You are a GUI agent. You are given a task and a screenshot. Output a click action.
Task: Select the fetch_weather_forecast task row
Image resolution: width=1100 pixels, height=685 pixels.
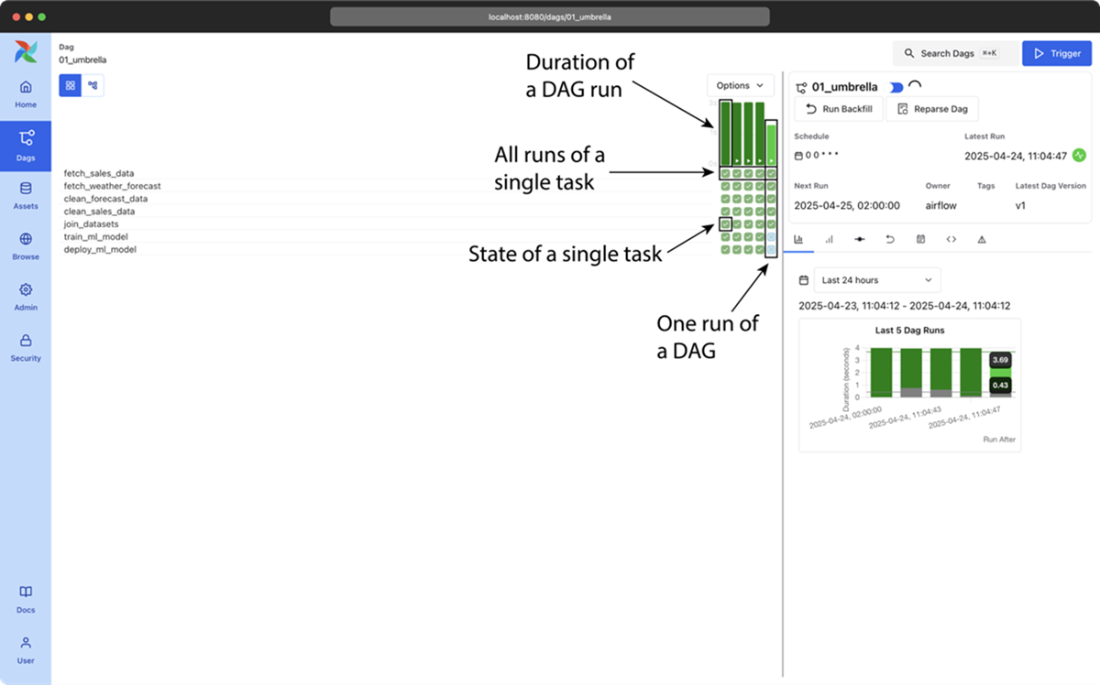(x=112, y=186)
